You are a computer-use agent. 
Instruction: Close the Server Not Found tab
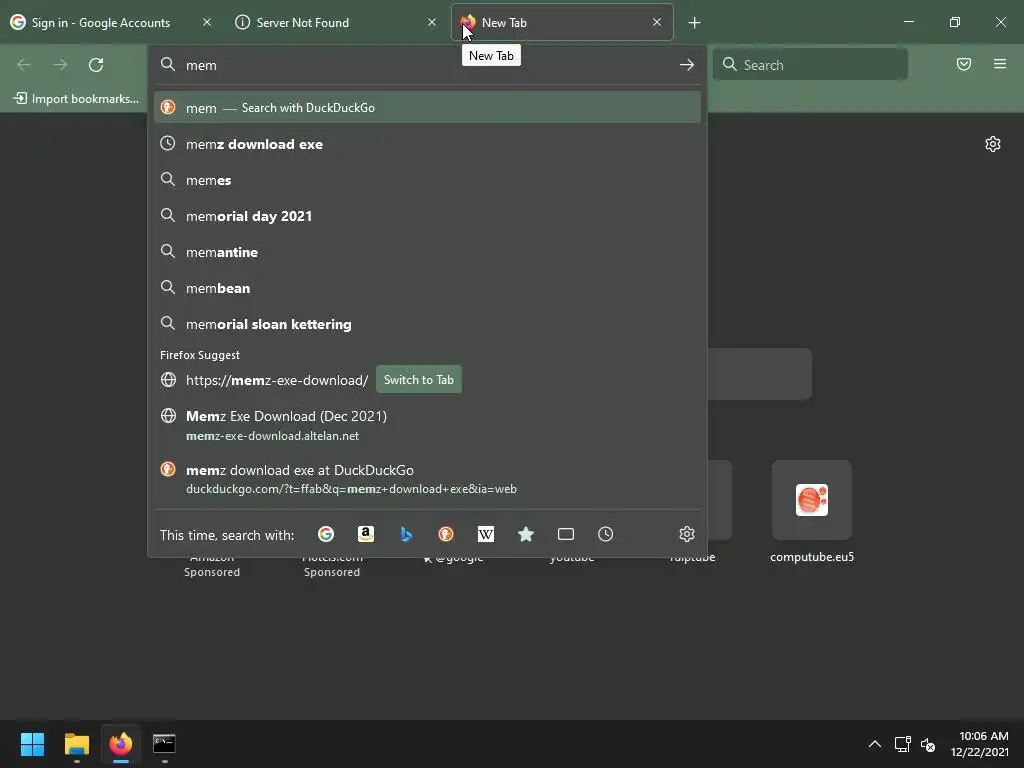432,22
